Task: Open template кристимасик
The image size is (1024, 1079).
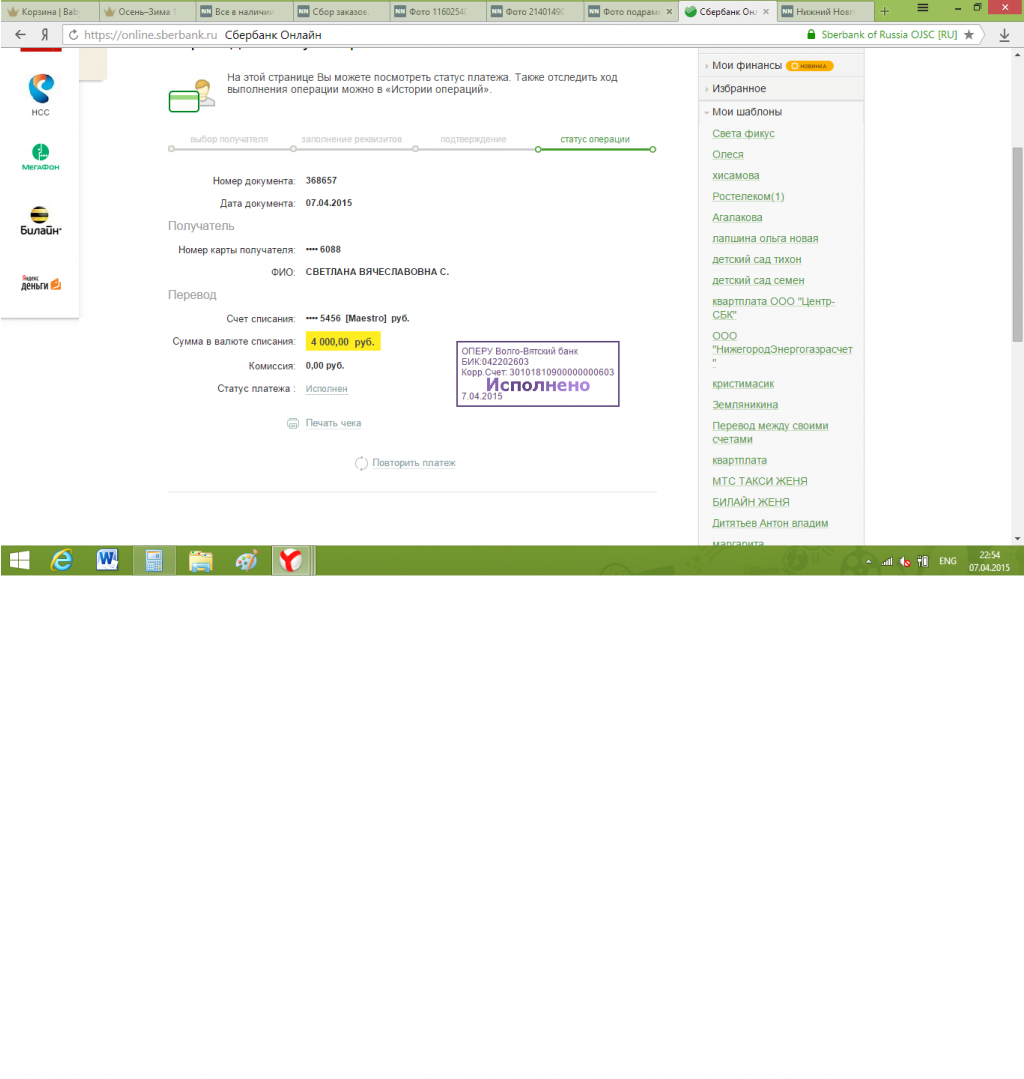Action: click(743, 384)
